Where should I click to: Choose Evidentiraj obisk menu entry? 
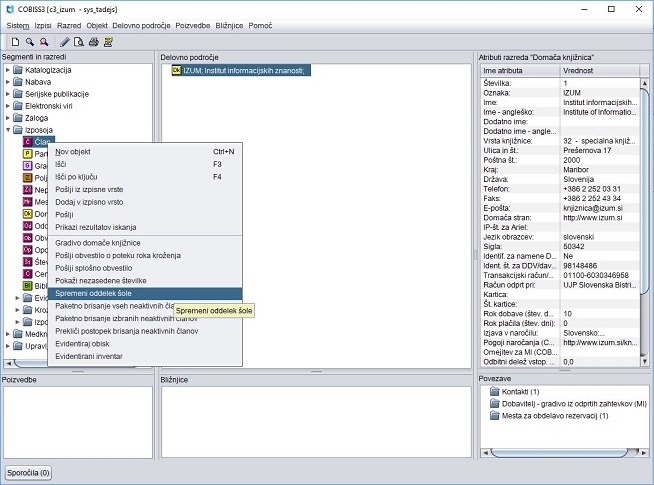[x=145, y=344]
